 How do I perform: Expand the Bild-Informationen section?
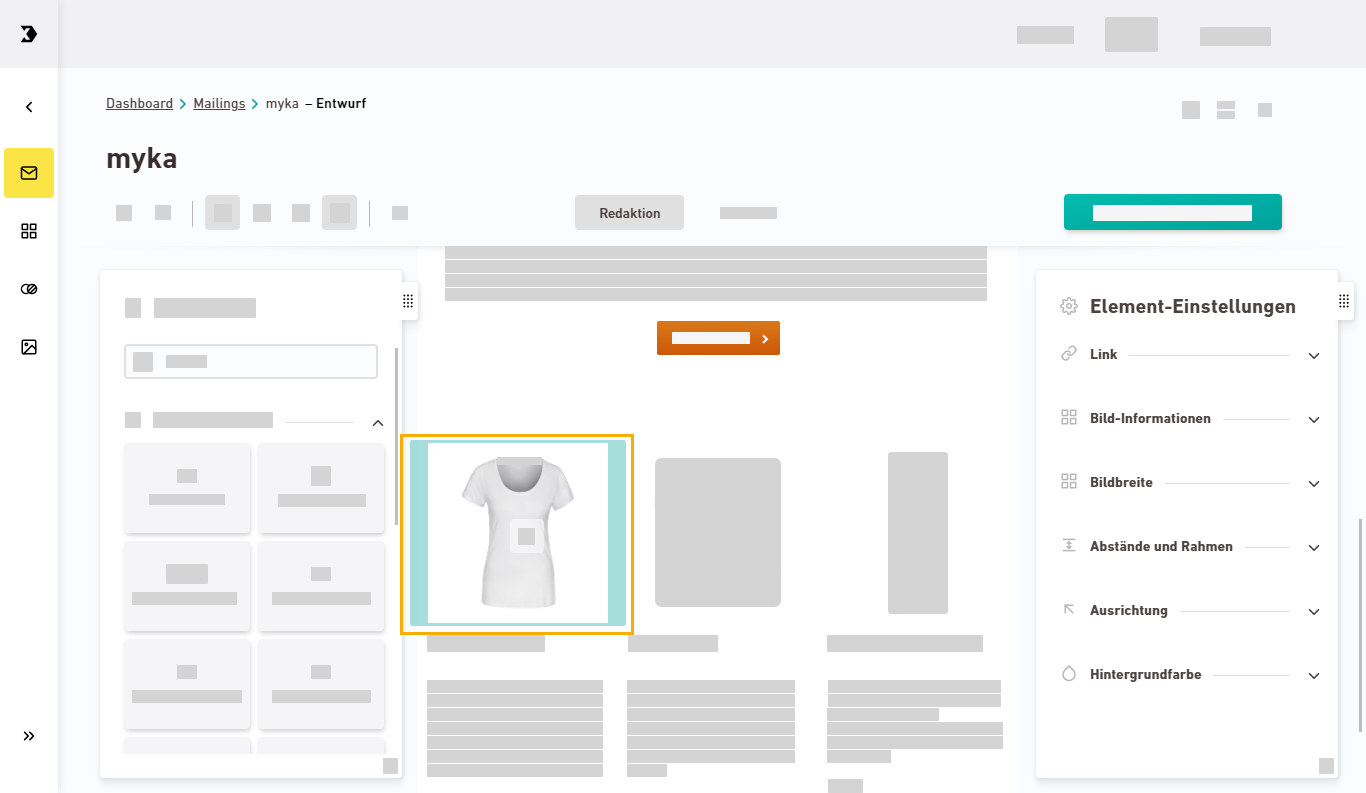pyautogui.click(x=1314, y=420)
